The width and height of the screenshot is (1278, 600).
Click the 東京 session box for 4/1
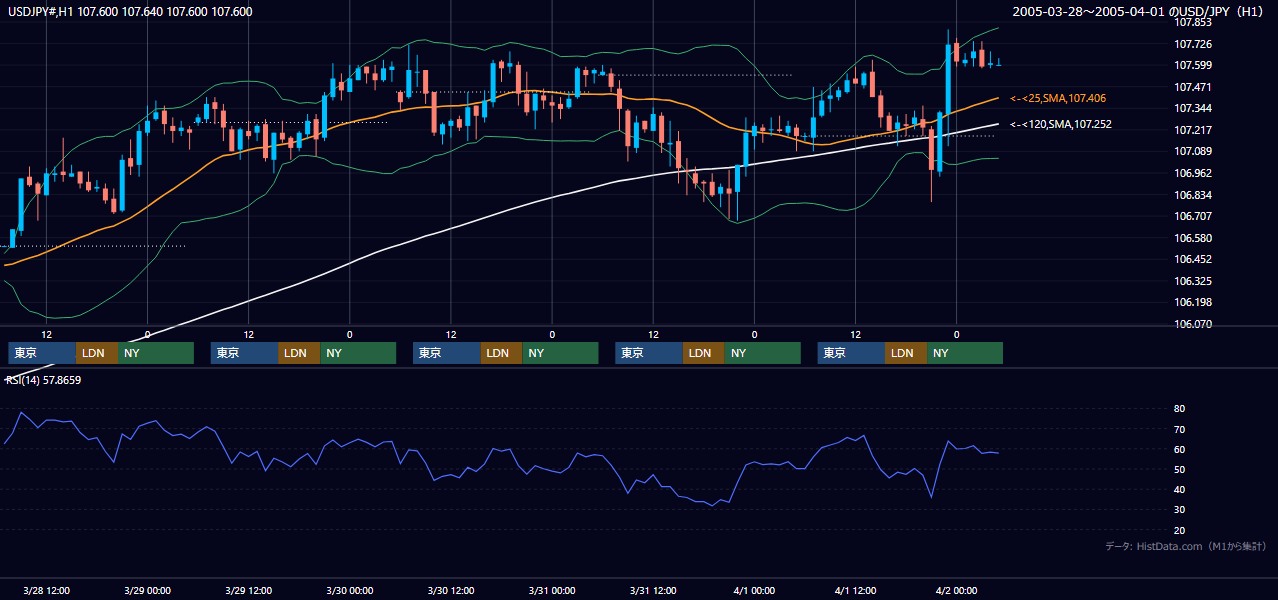coord(851,353)
